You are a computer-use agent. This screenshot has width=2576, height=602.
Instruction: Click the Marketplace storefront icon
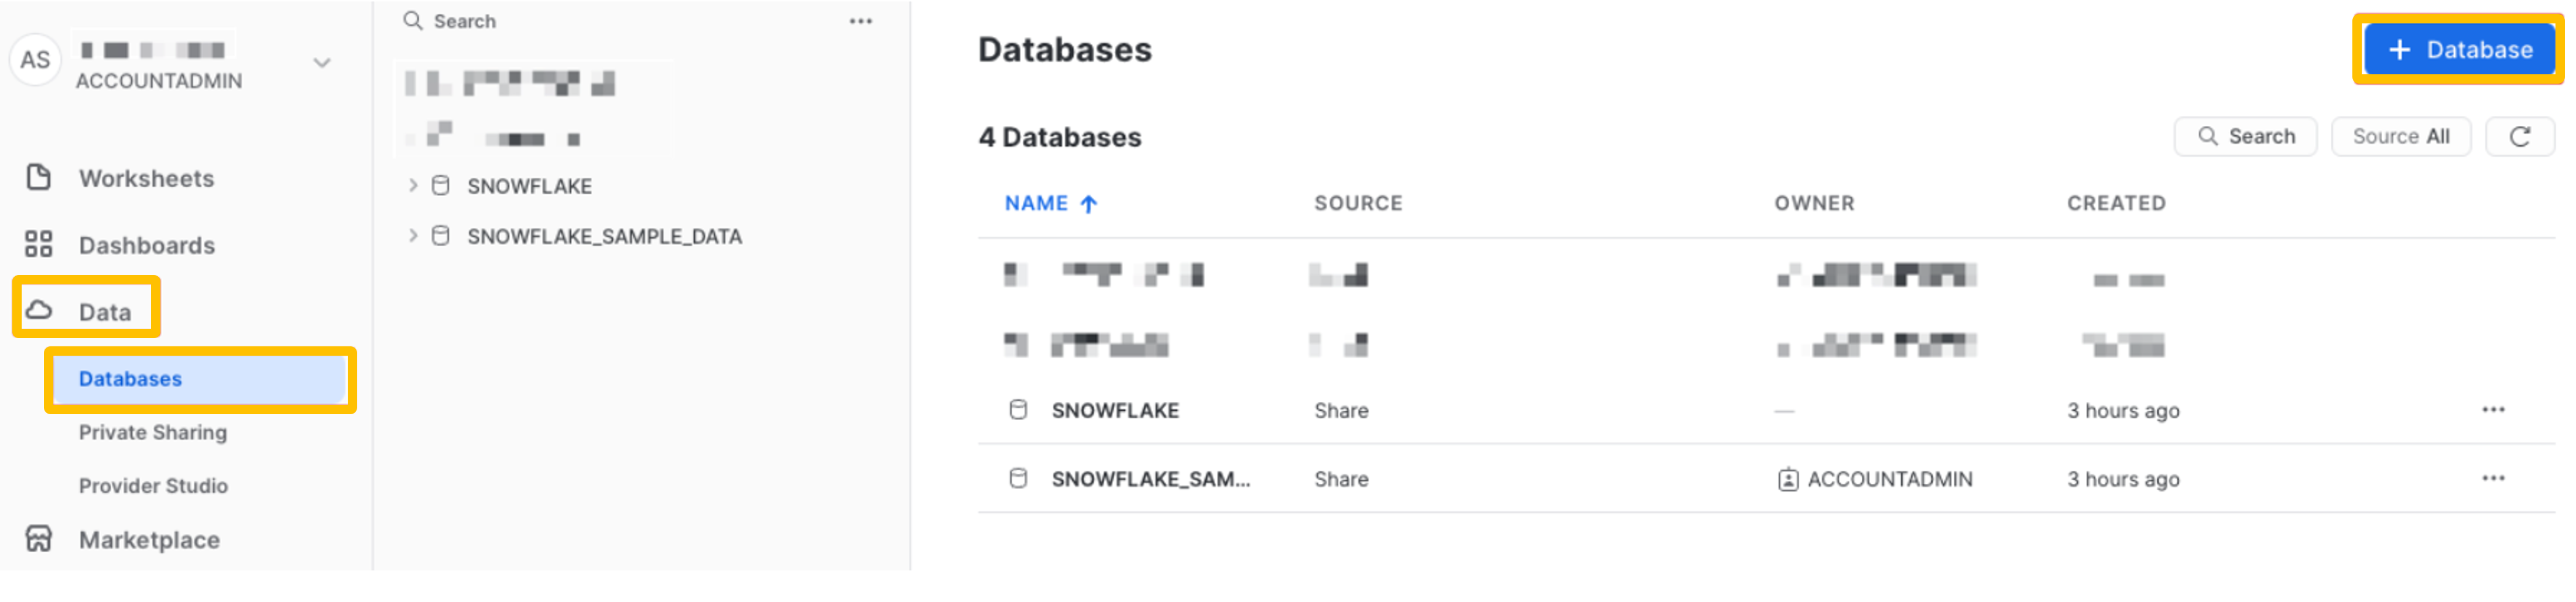pyautogui.click(x=39, y=540)
